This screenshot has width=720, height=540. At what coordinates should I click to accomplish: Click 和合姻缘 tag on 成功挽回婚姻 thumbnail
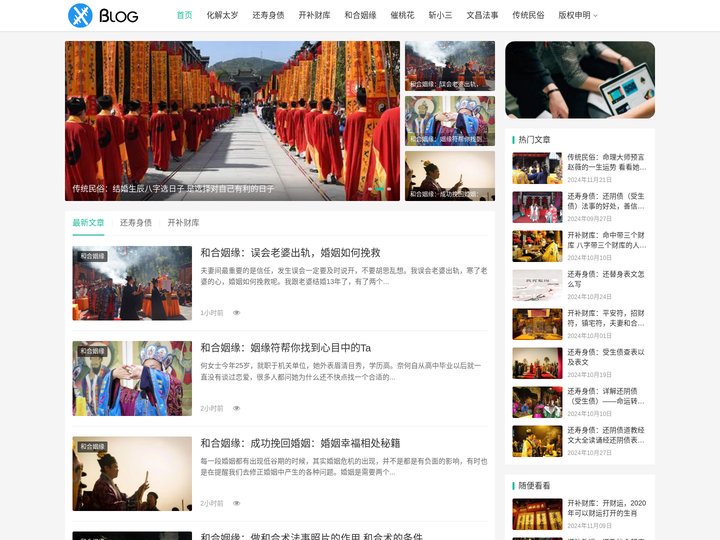[x=92, y=446]
